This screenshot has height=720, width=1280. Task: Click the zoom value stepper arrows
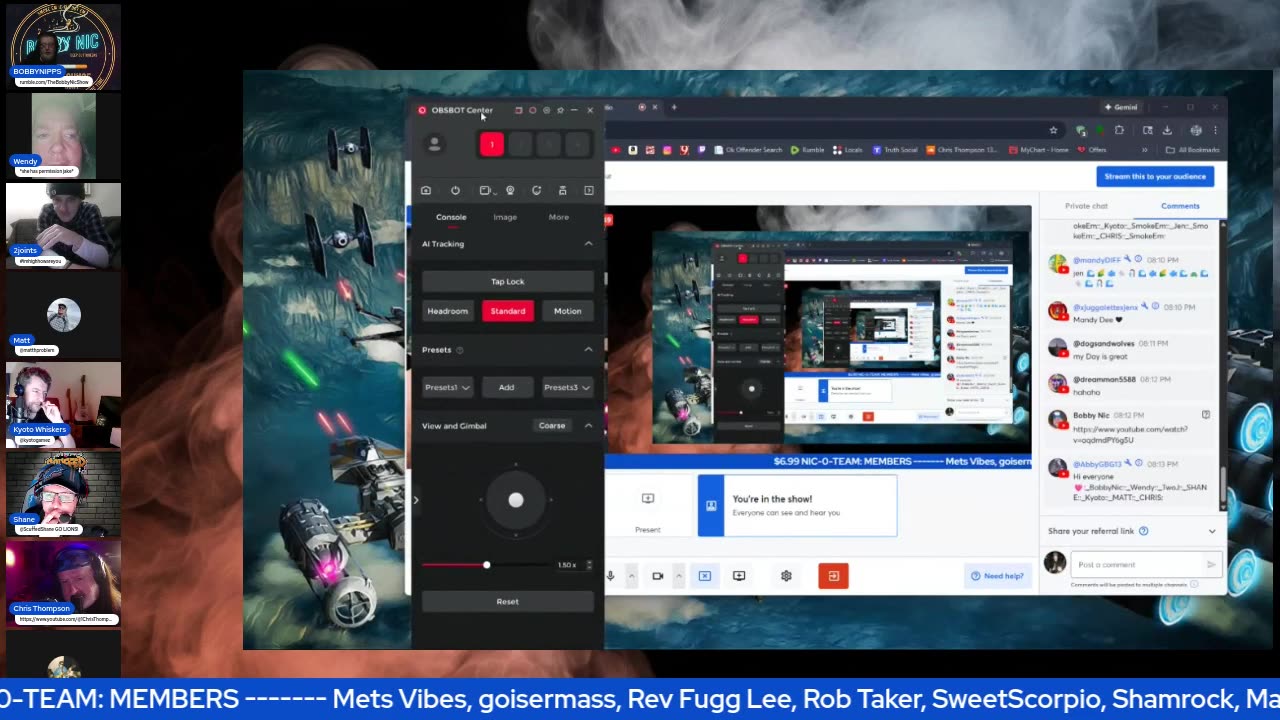[589, 565]
